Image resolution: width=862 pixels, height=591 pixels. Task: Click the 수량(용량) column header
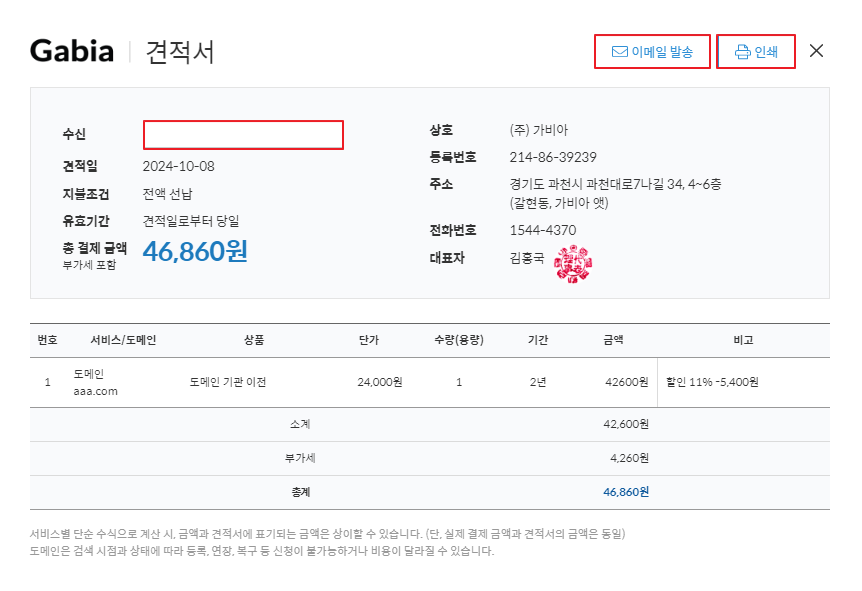459,340
